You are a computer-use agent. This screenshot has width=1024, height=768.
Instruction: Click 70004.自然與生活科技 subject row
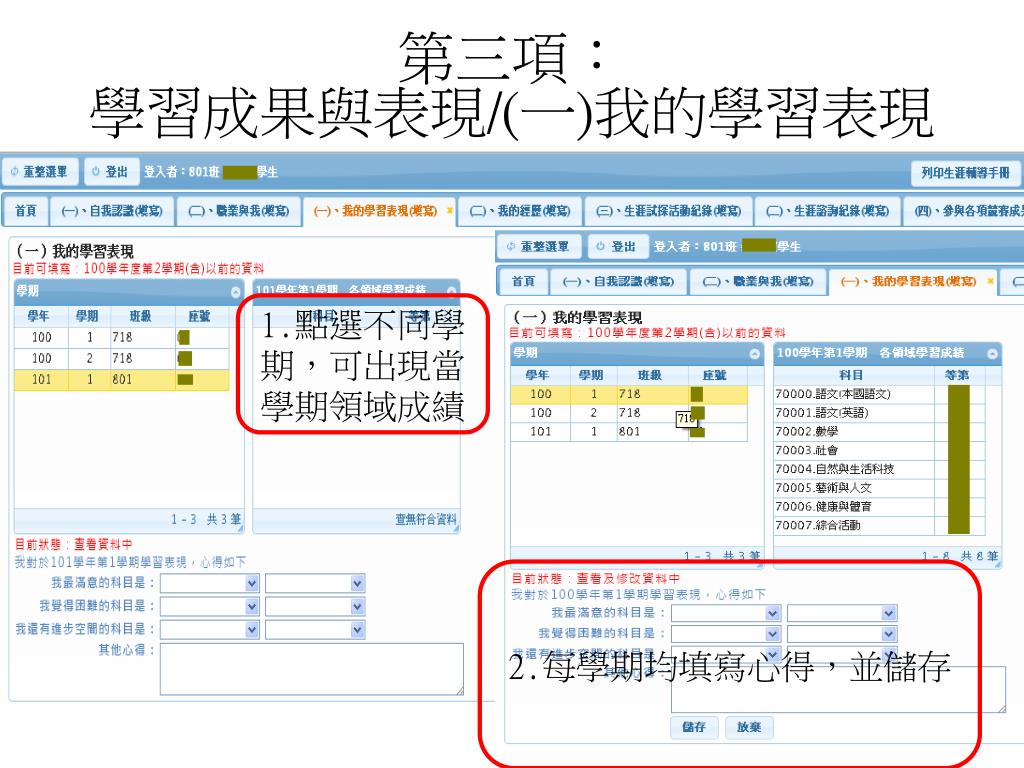click(879, 469)
